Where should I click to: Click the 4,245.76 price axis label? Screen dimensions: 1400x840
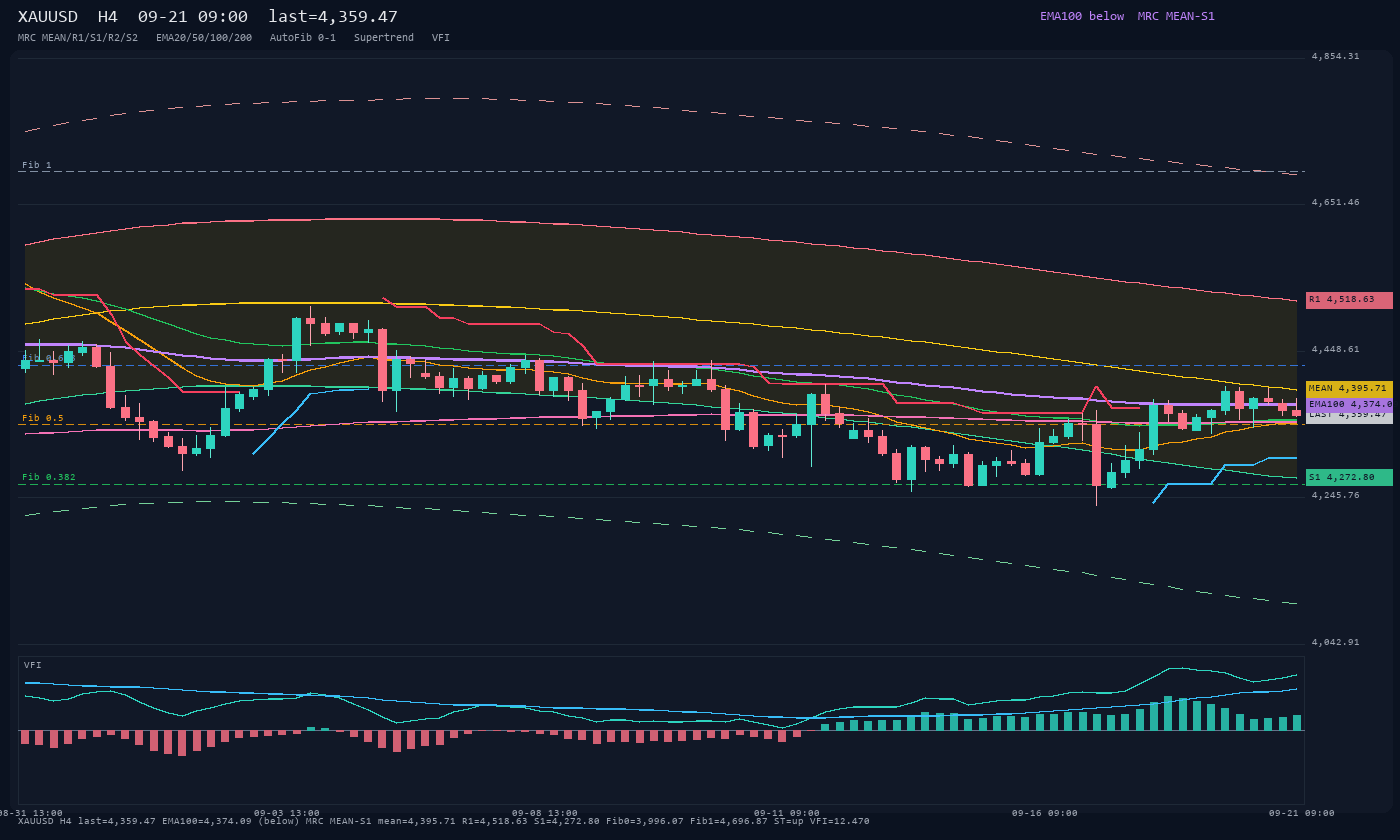[x=1335, y=496]
